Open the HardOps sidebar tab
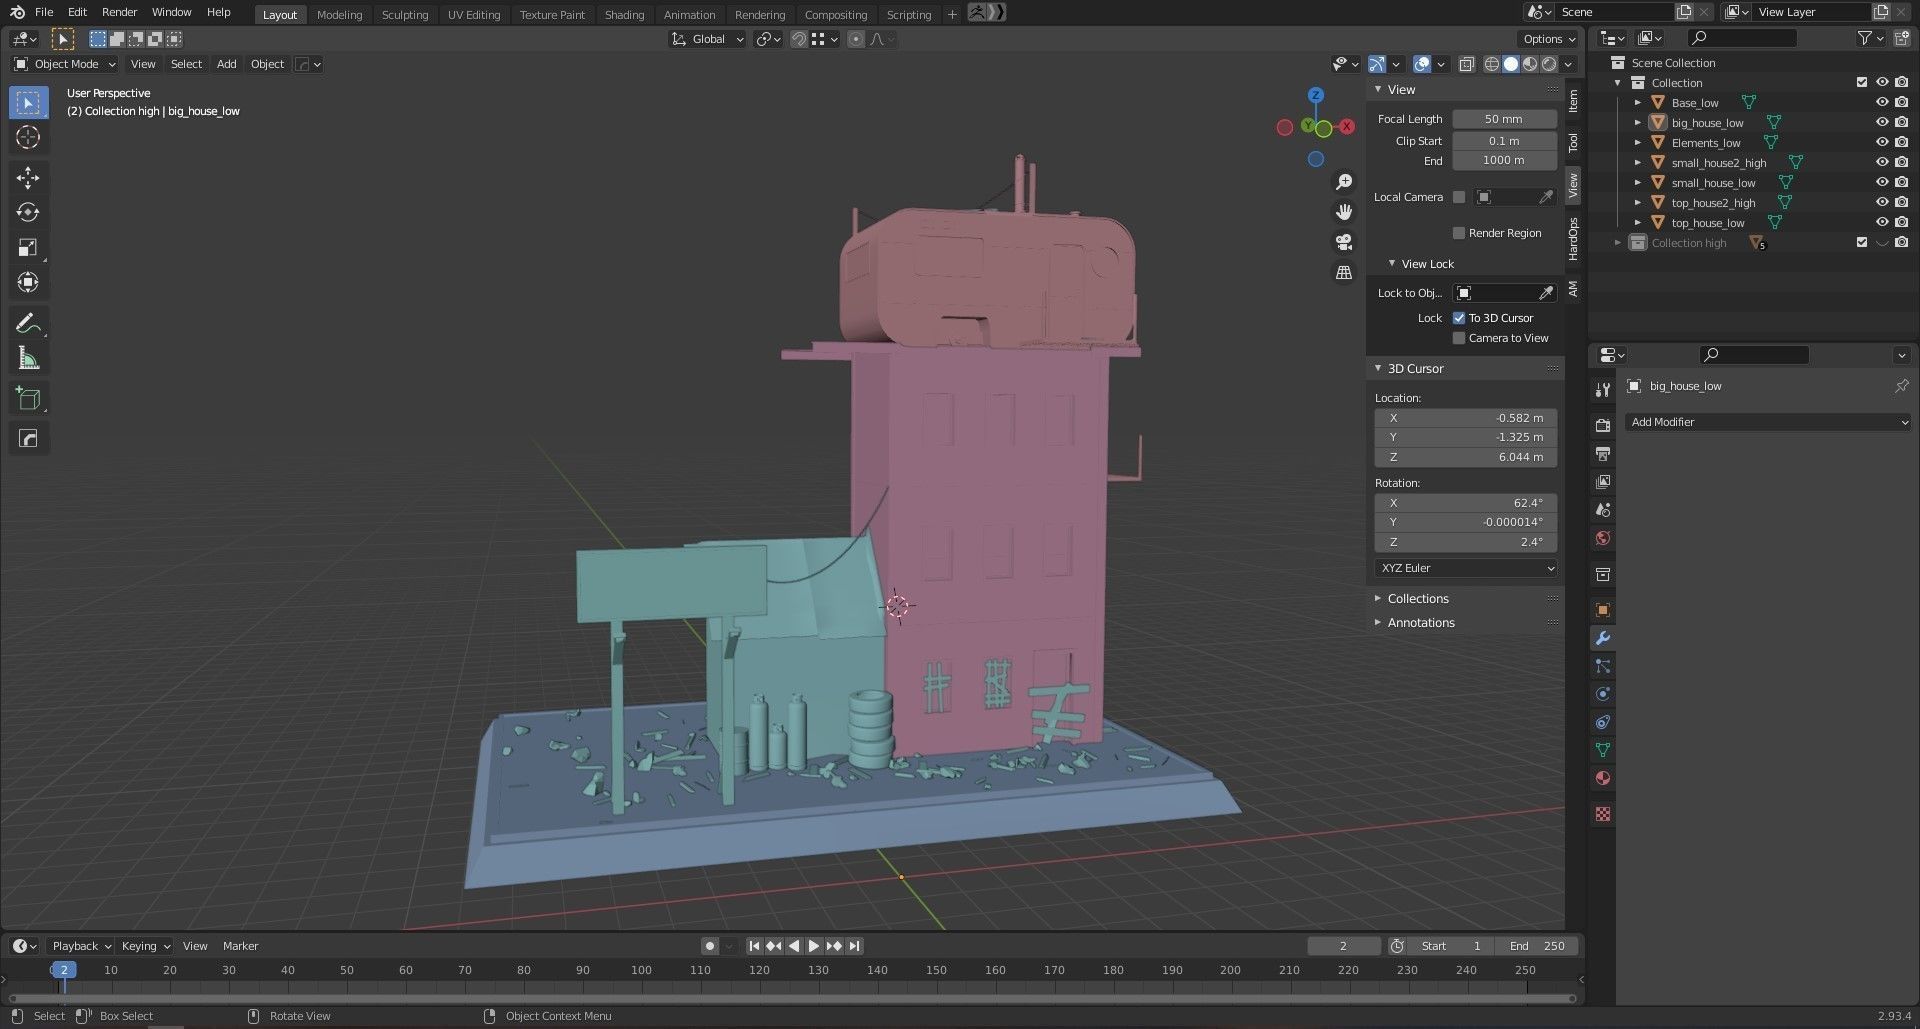The height and width of the screenshot is (1029, 1920). [1573, 239]
